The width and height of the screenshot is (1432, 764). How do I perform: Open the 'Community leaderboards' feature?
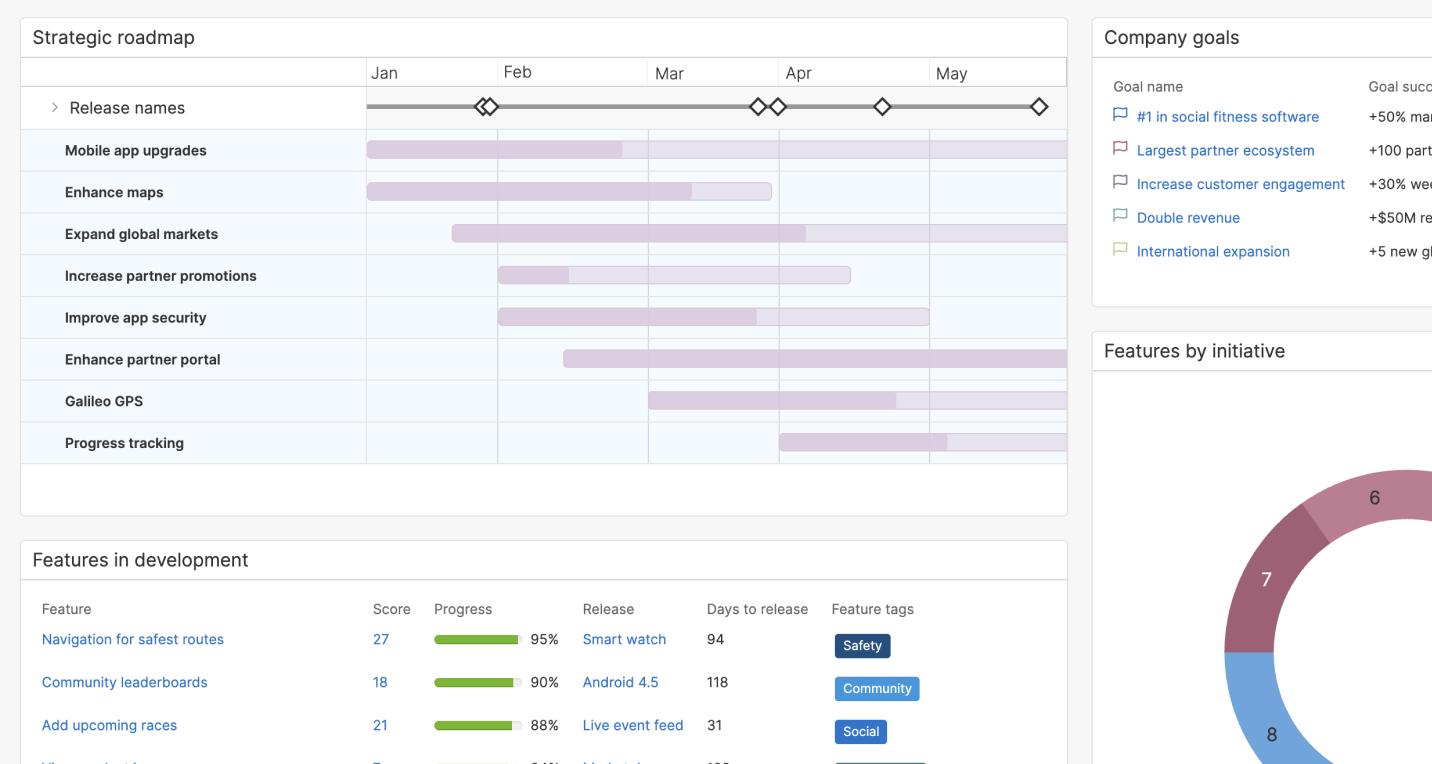[x=124, y=682]
